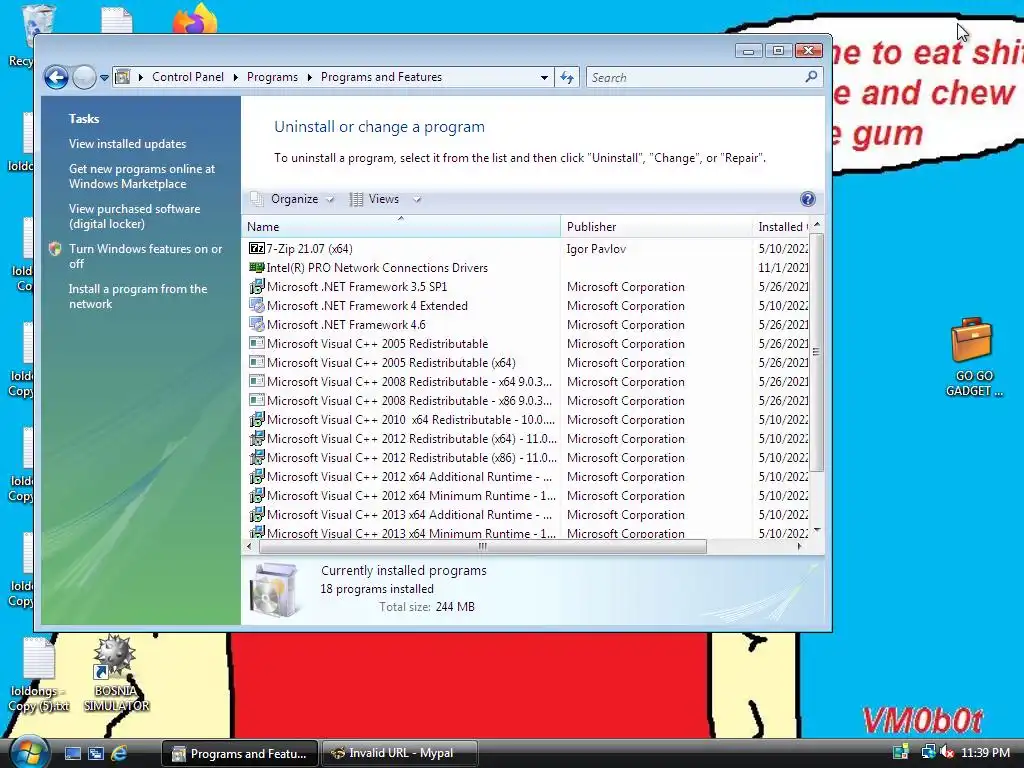The width and height of the screenshot is (1024, 768).
Task: Click the taskbar clock 11:39 PM
Action: (985, 753)
